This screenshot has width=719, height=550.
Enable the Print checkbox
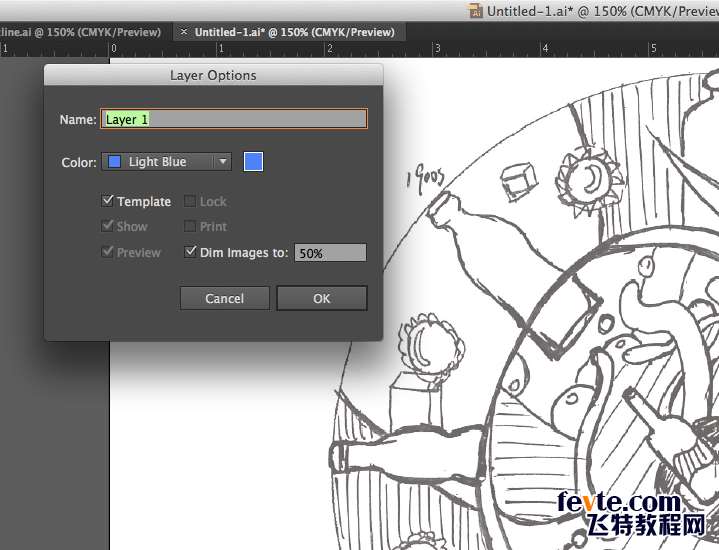click(190, 227)
